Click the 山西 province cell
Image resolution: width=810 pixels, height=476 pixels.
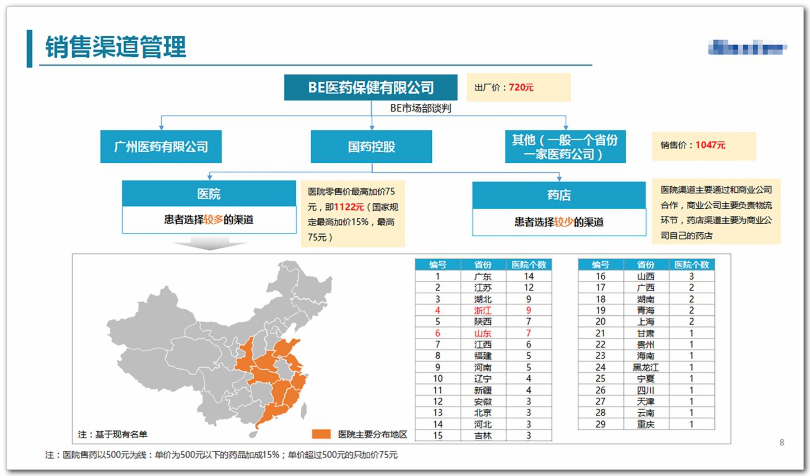click(x=646, y=277)
